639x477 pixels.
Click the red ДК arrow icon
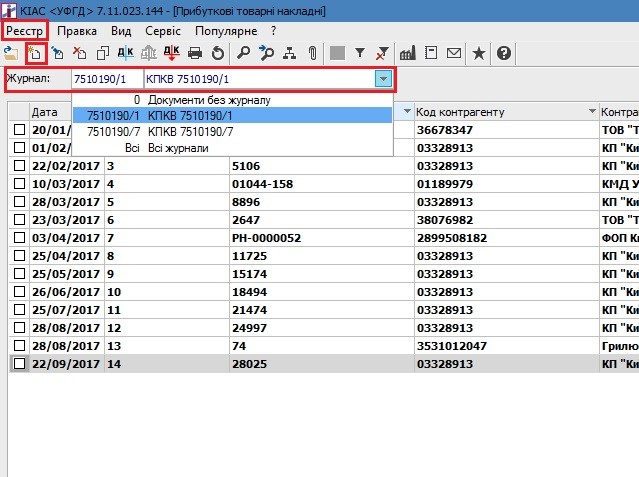click(172, 53)
